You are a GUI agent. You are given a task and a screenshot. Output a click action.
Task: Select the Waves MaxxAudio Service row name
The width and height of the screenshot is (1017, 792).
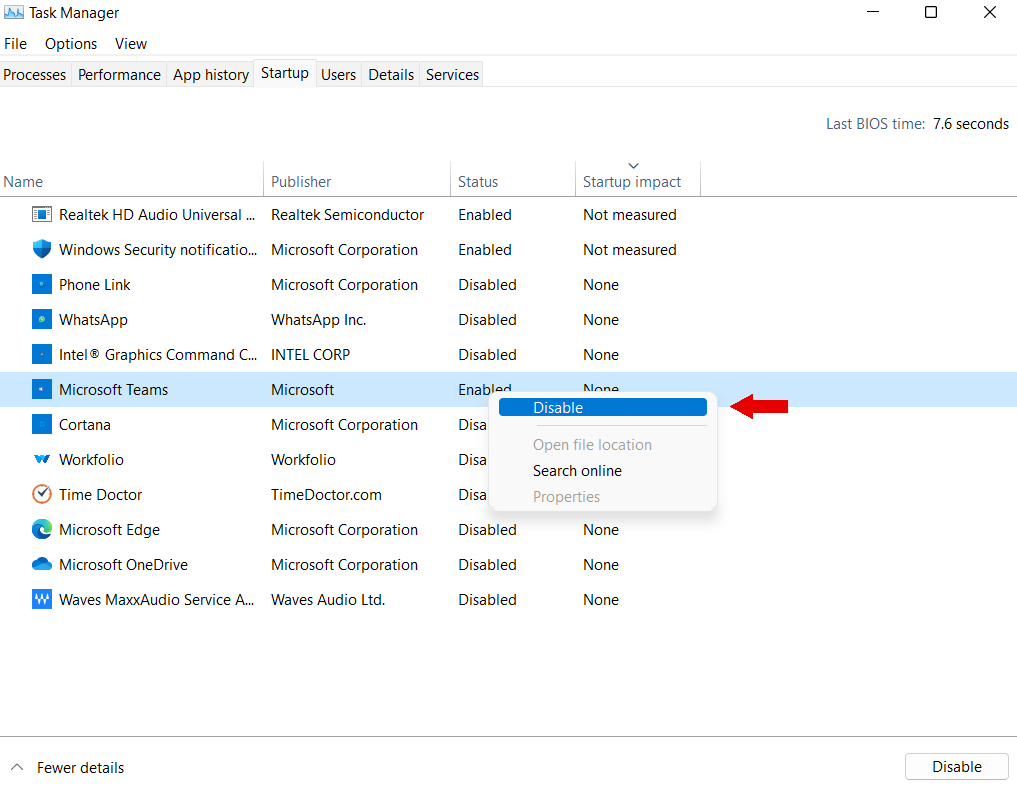point(156,600)
